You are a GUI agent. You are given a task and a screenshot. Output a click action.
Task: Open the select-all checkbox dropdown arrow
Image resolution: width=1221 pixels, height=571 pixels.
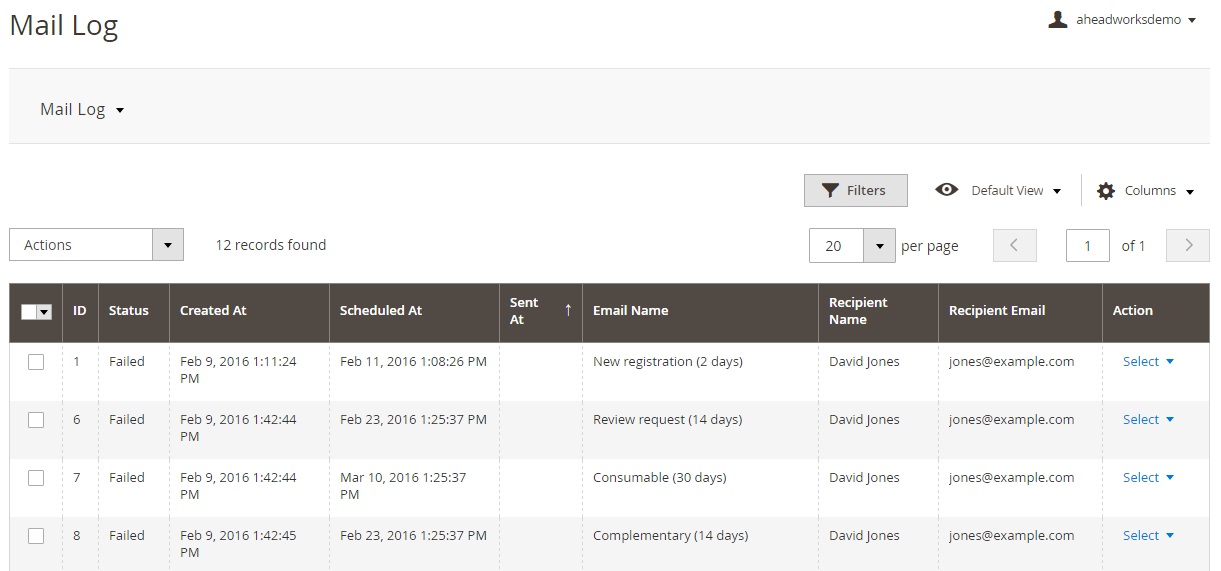[44, 312]
